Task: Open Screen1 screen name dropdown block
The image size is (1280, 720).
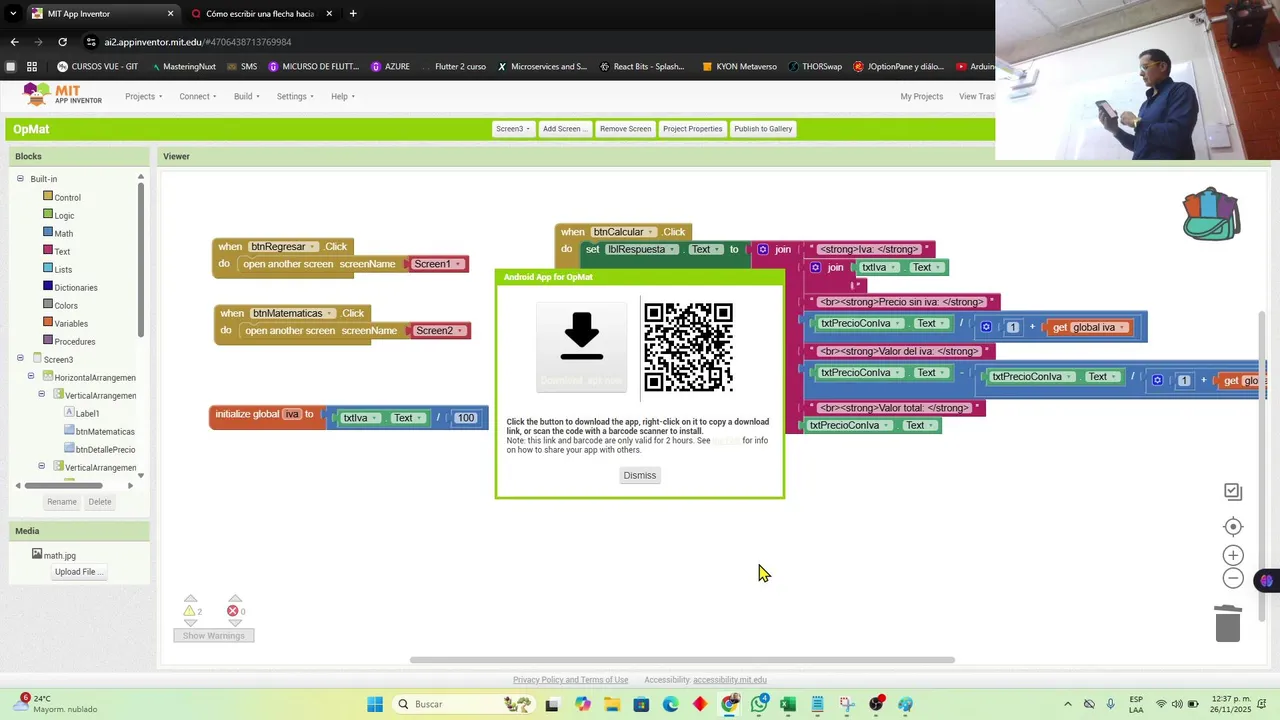Action: click(437, 264)
